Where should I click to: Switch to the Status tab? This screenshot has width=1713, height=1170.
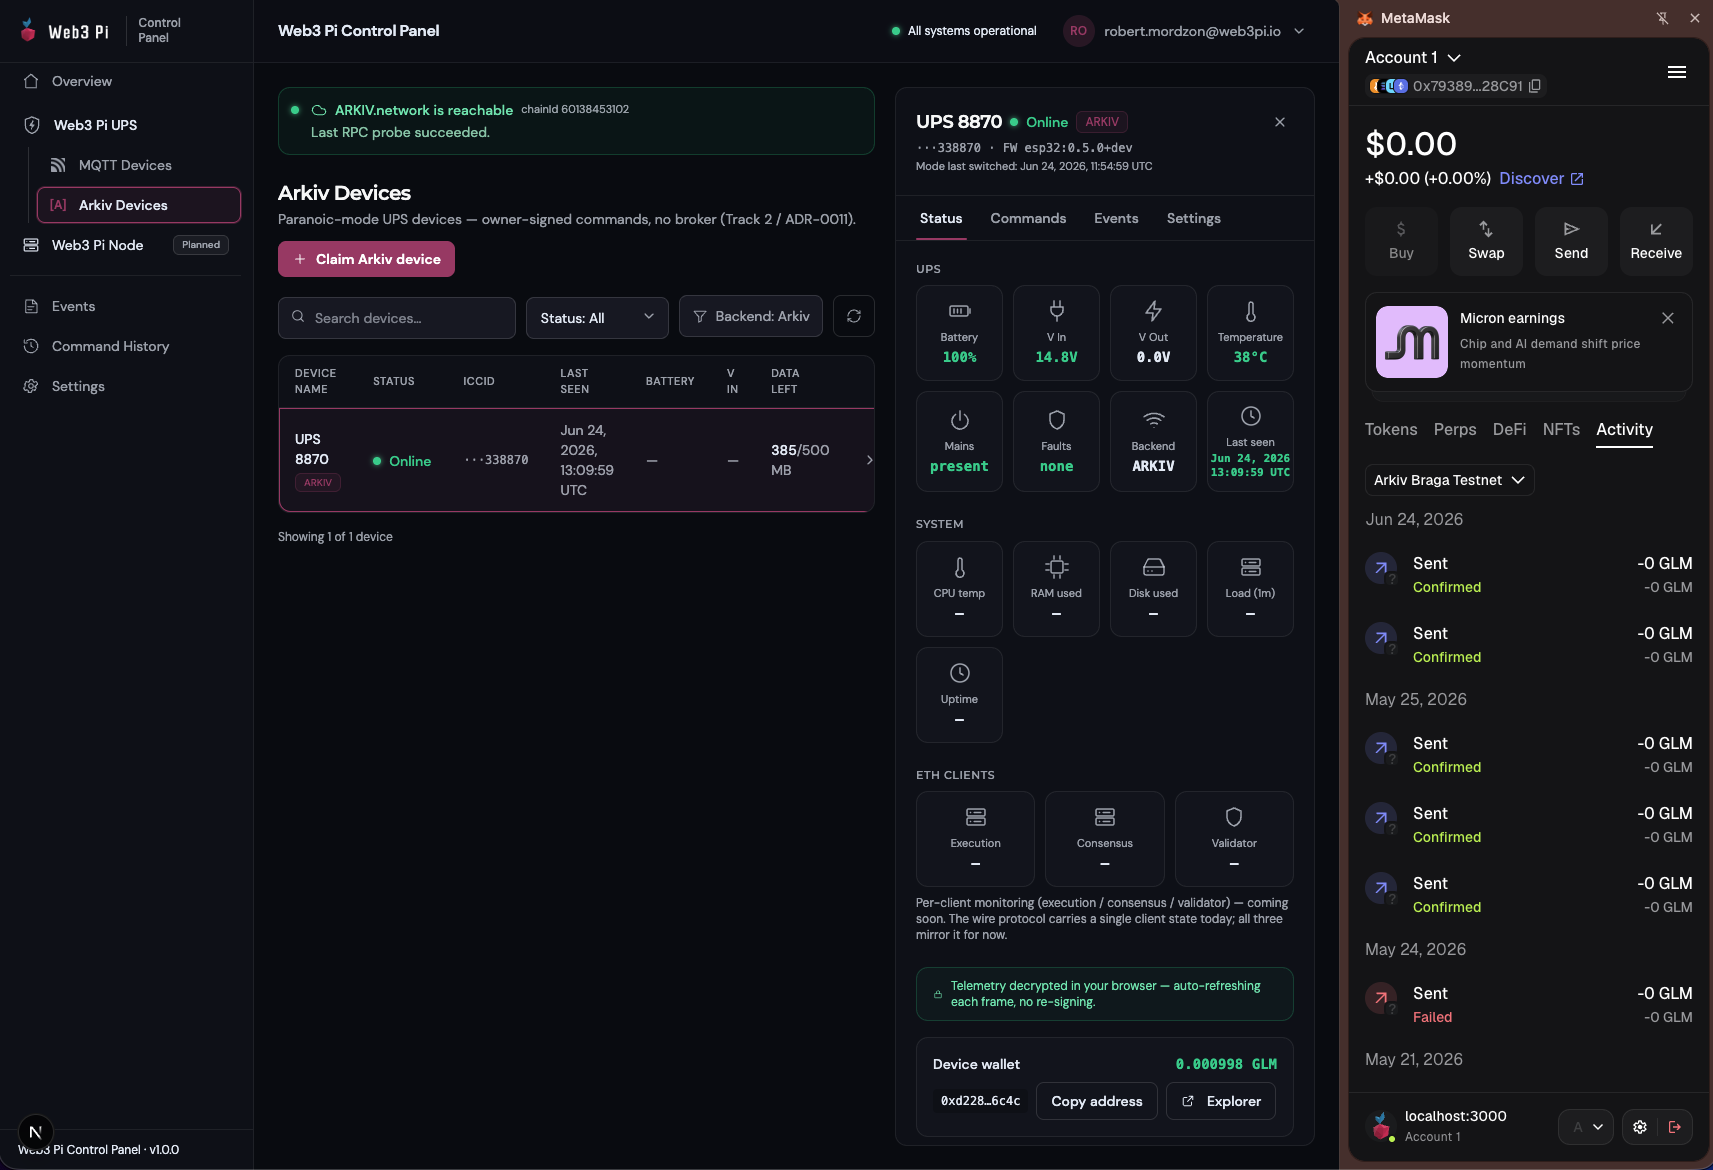coord(941,218)
